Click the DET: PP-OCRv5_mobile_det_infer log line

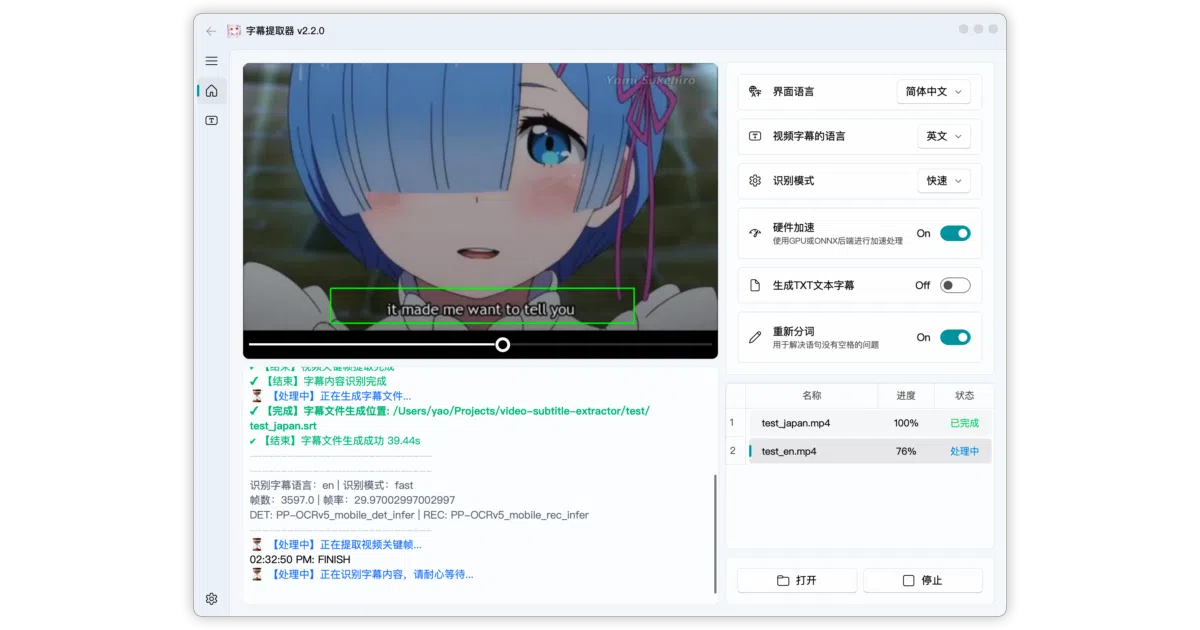pyautogui.click(x=419, y=515)
